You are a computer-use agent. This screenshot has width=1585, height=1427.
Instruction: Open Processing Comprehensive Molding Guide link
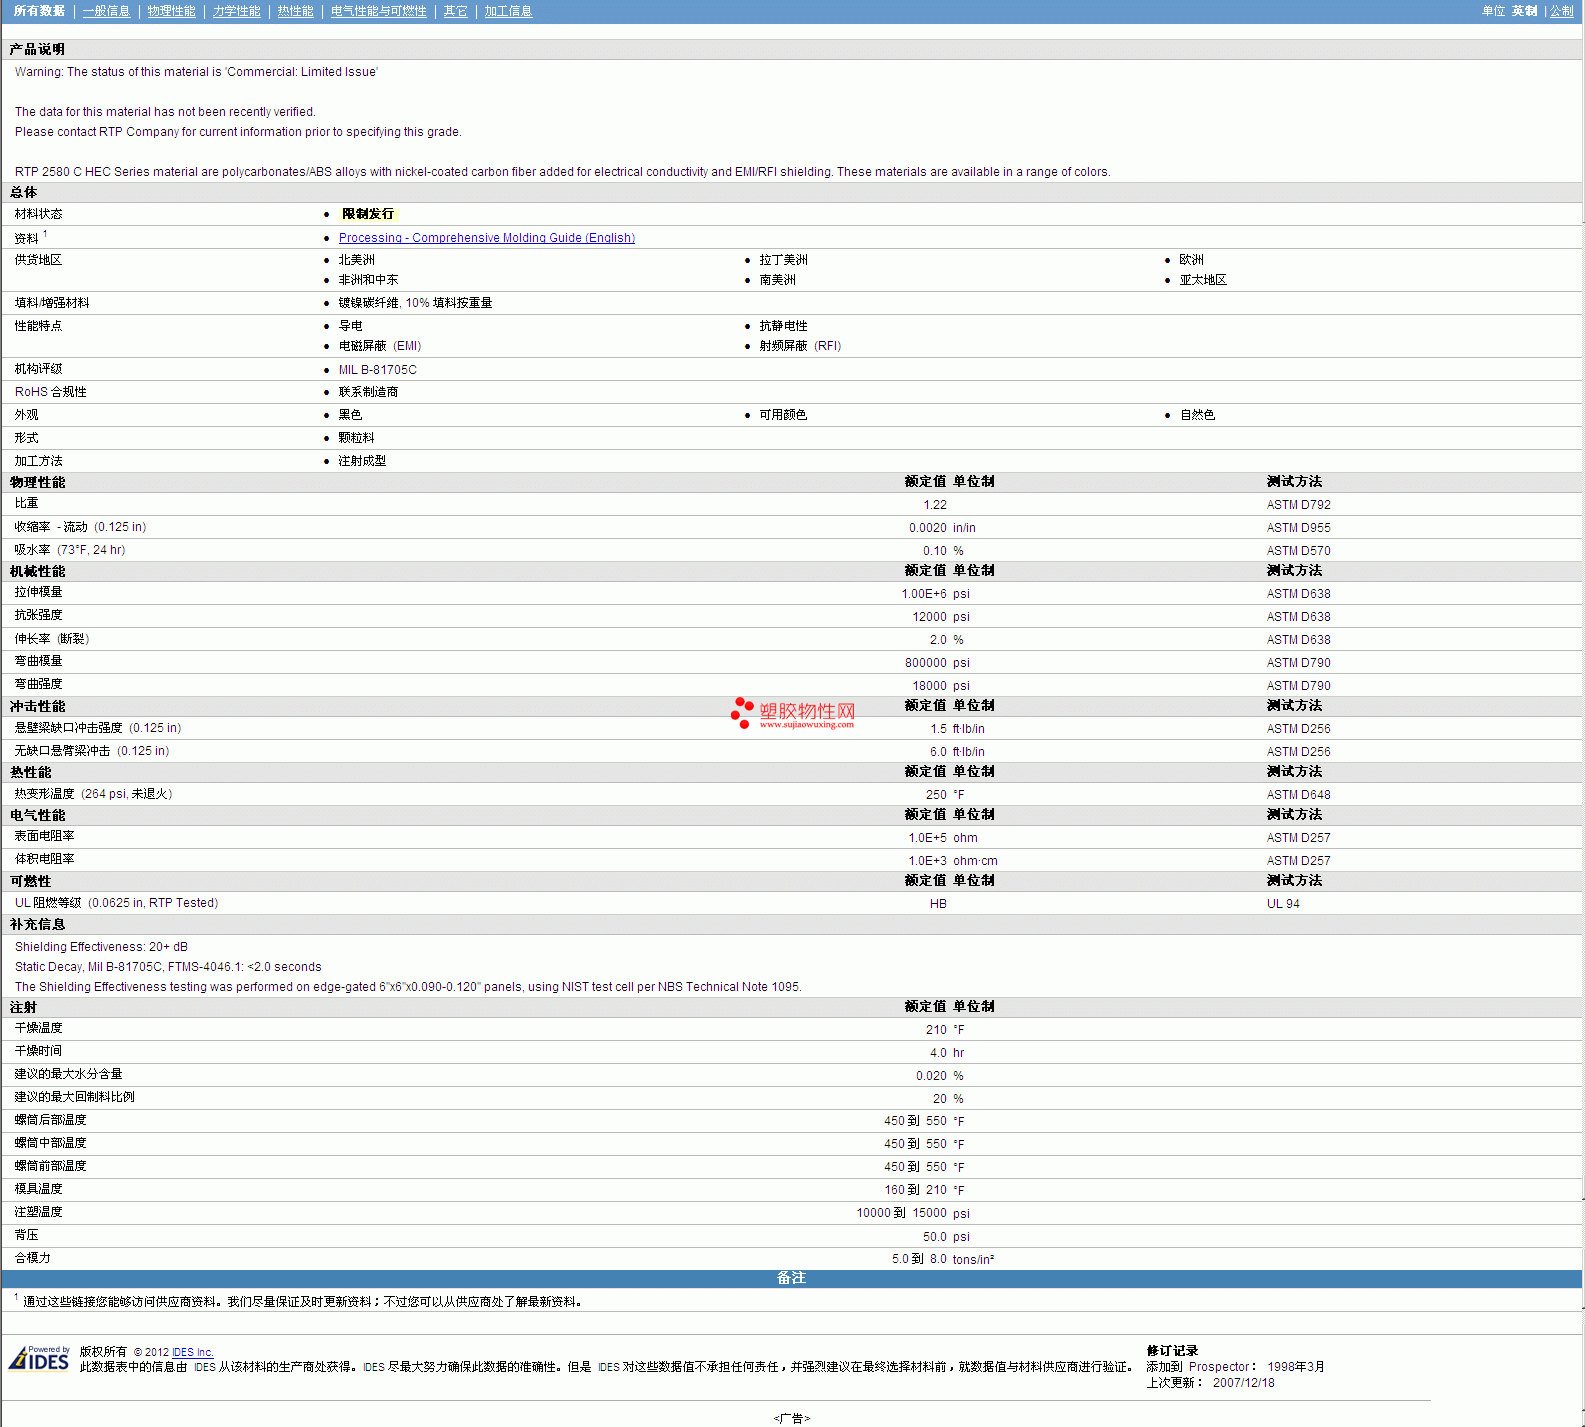pos(486,238)
